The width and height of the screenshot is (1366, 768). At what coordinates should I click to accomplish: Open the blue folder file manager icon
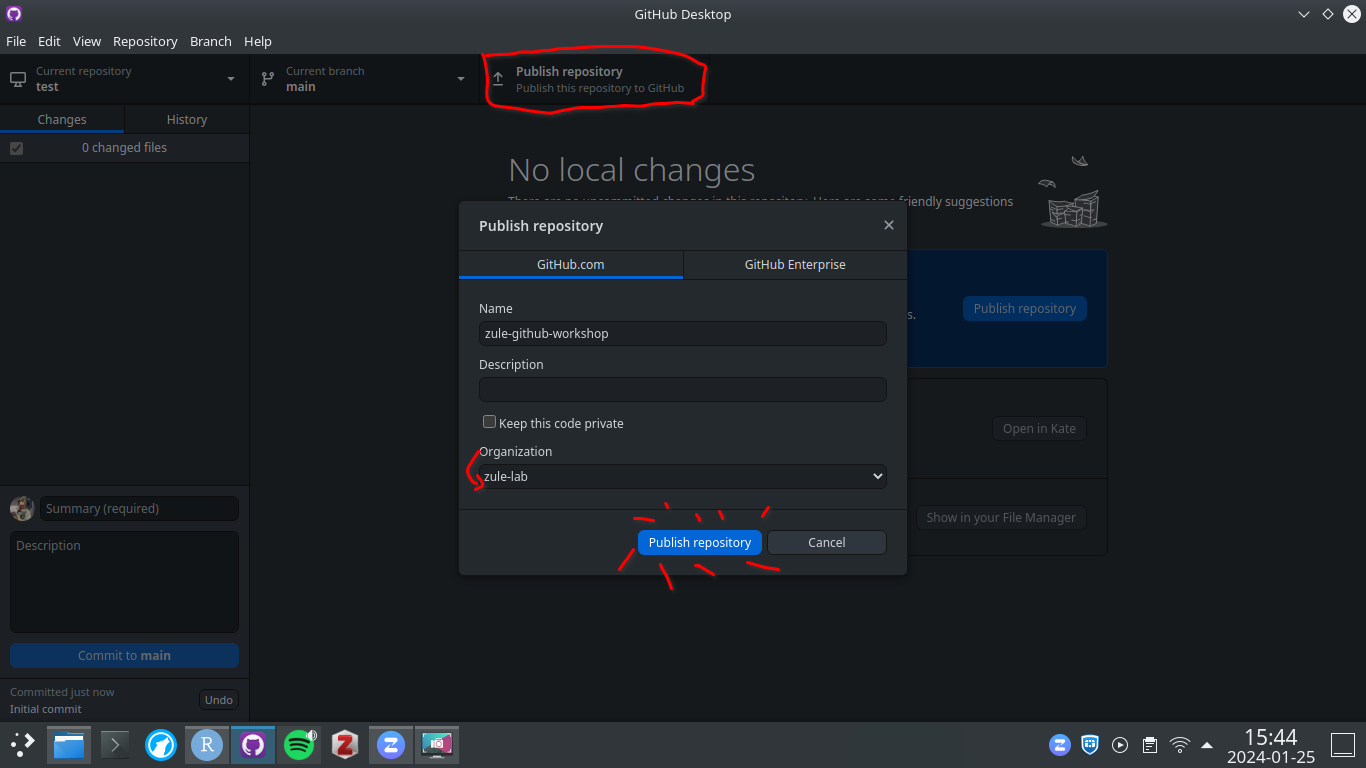coord(69,745)
